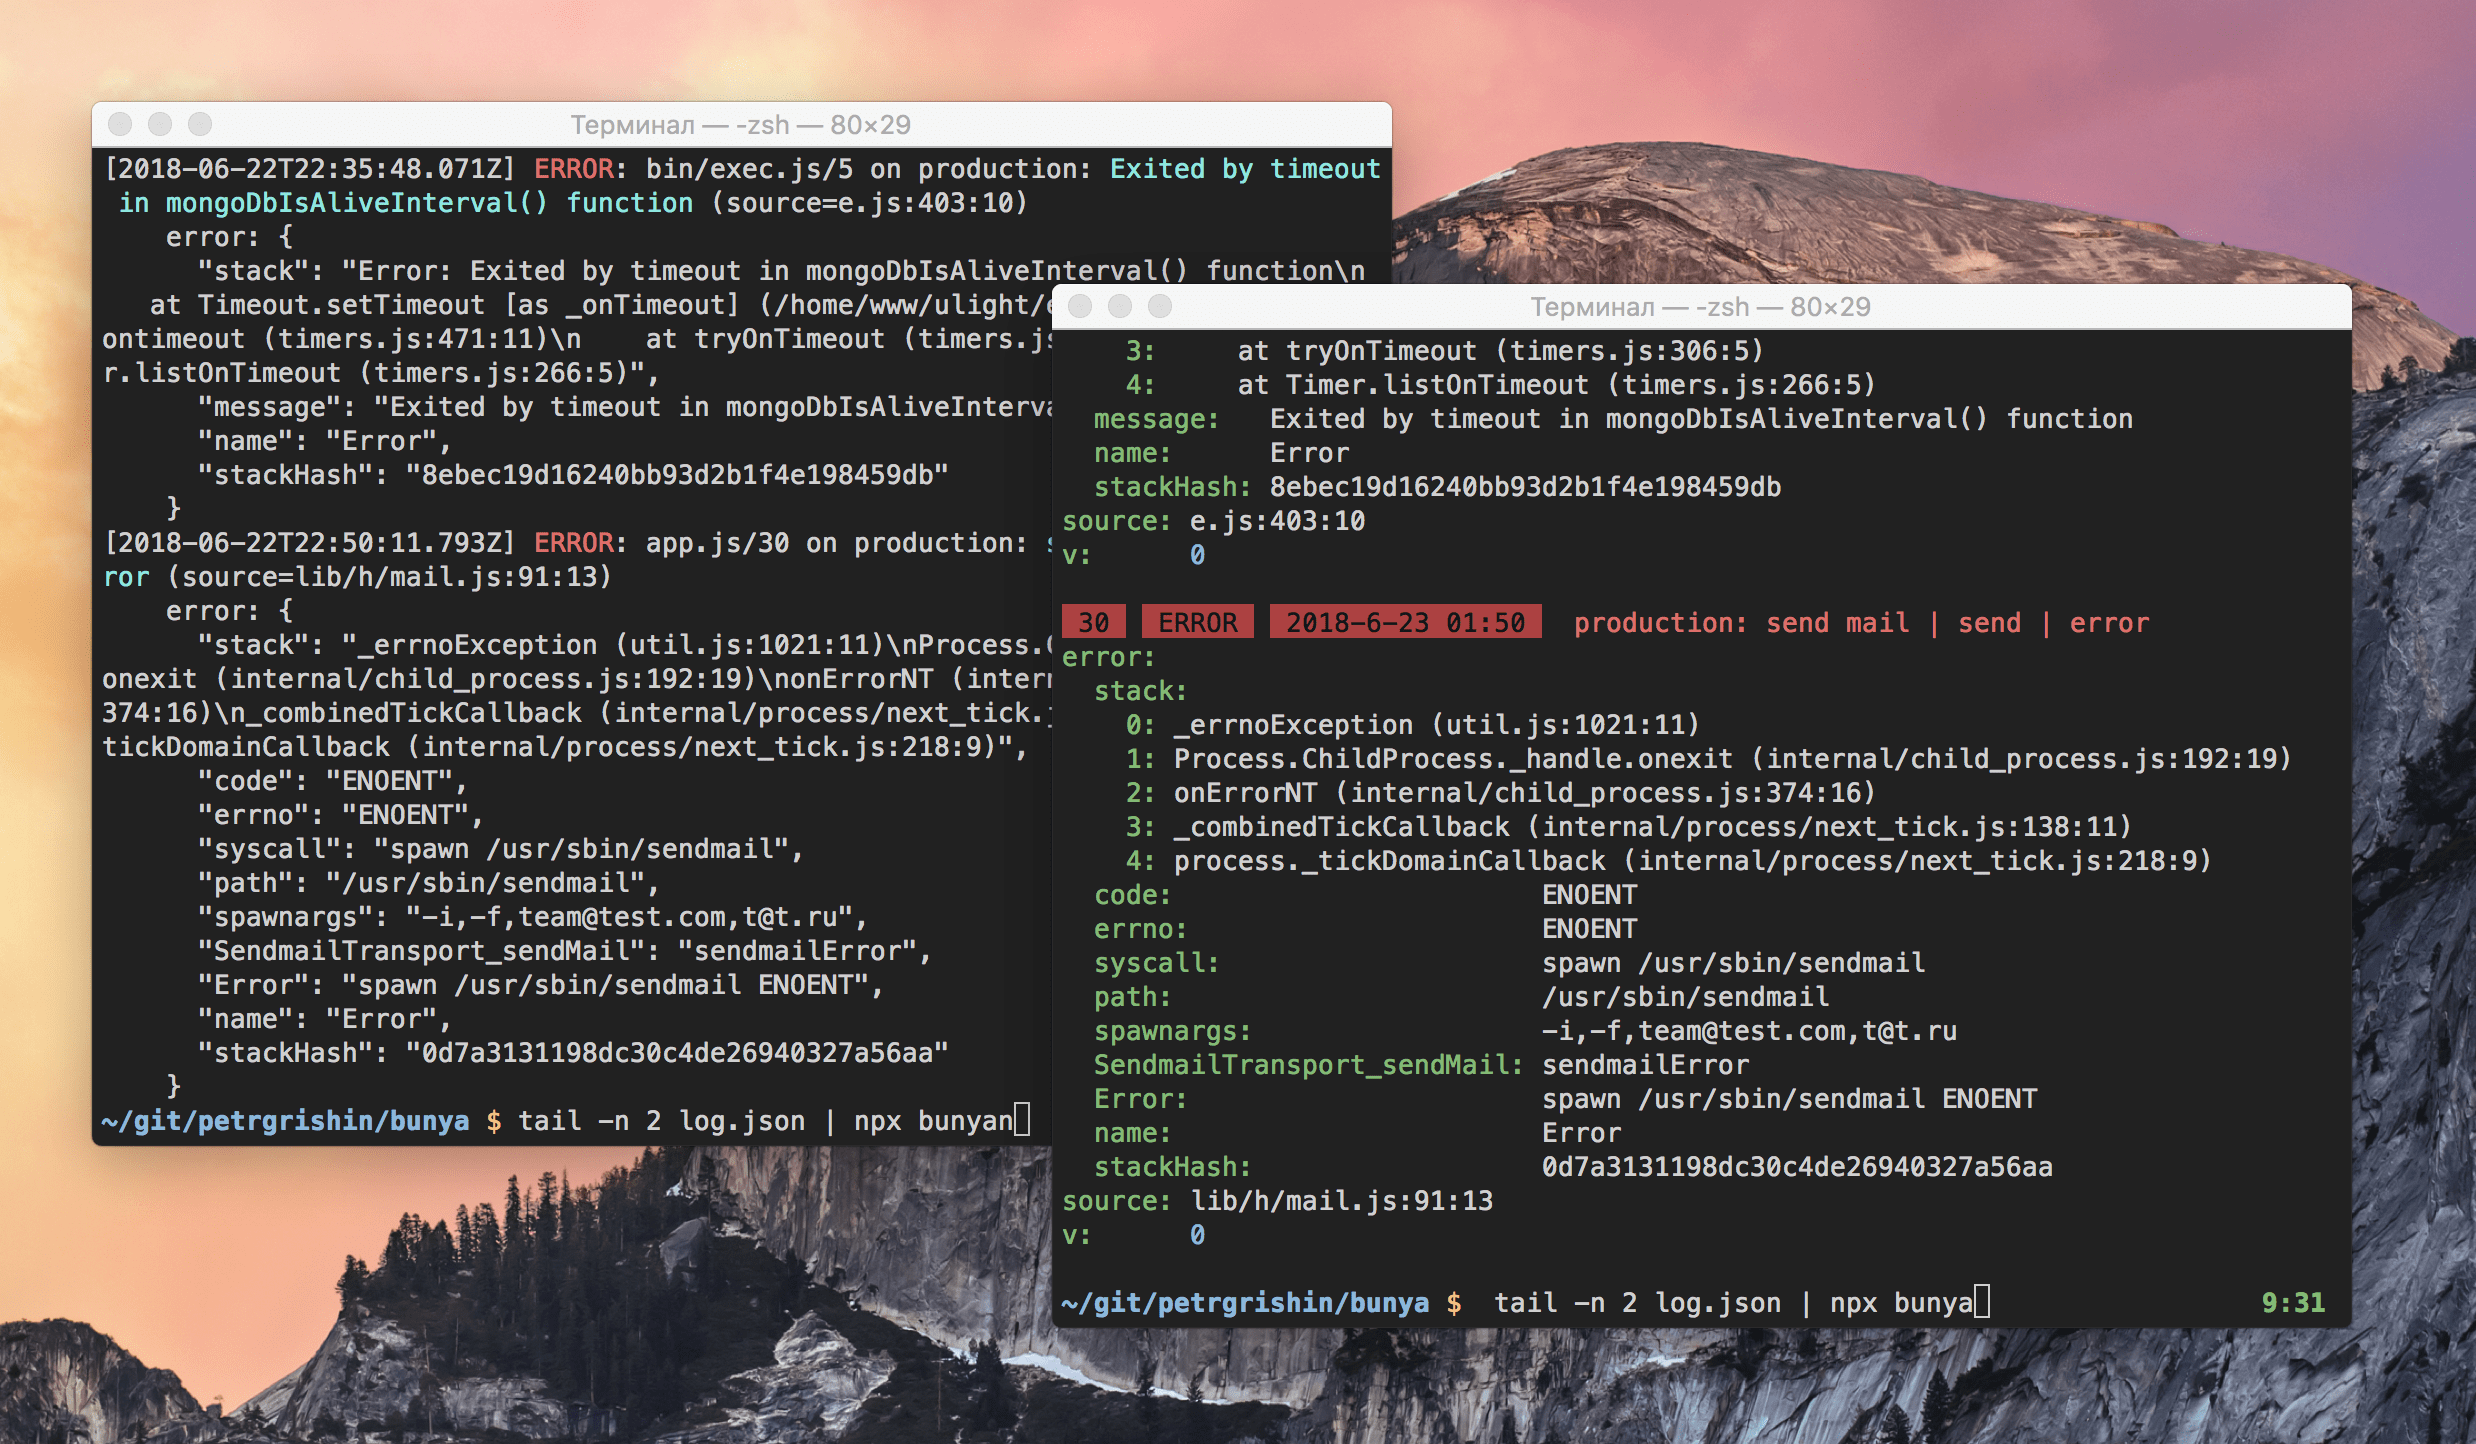Close the back terminal window
Viewport: 2476px width, 1444px height.
(120, 124)
